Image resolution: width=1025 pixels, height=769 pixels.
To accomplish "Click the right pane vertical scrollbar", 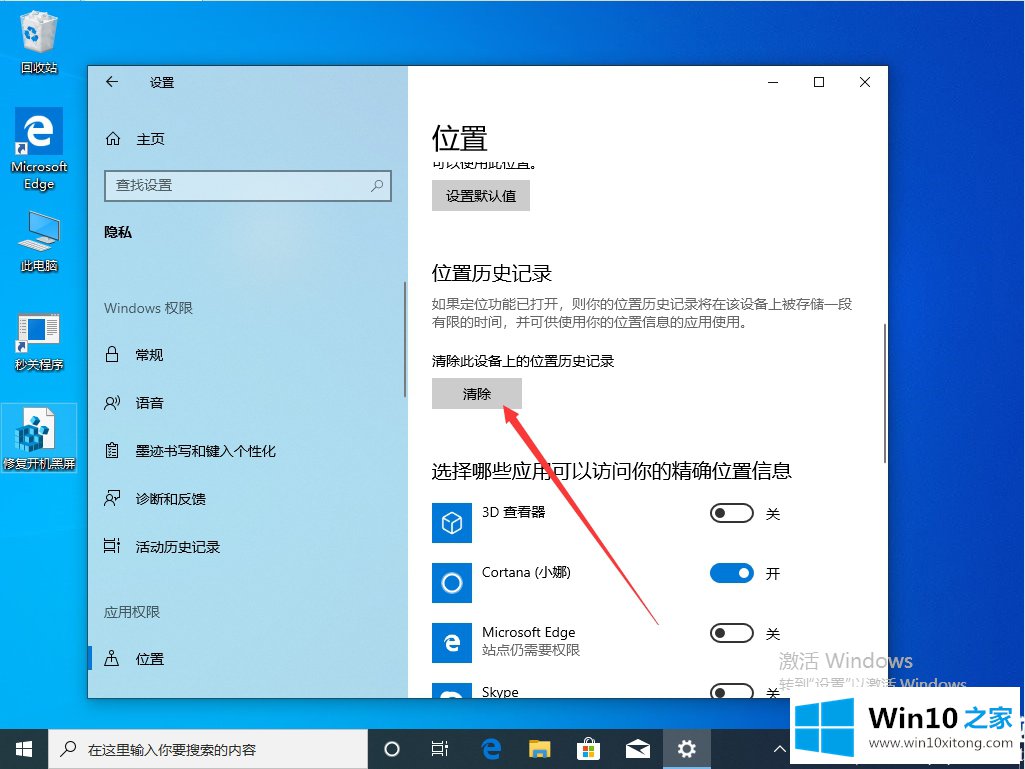I will (883, 392).
